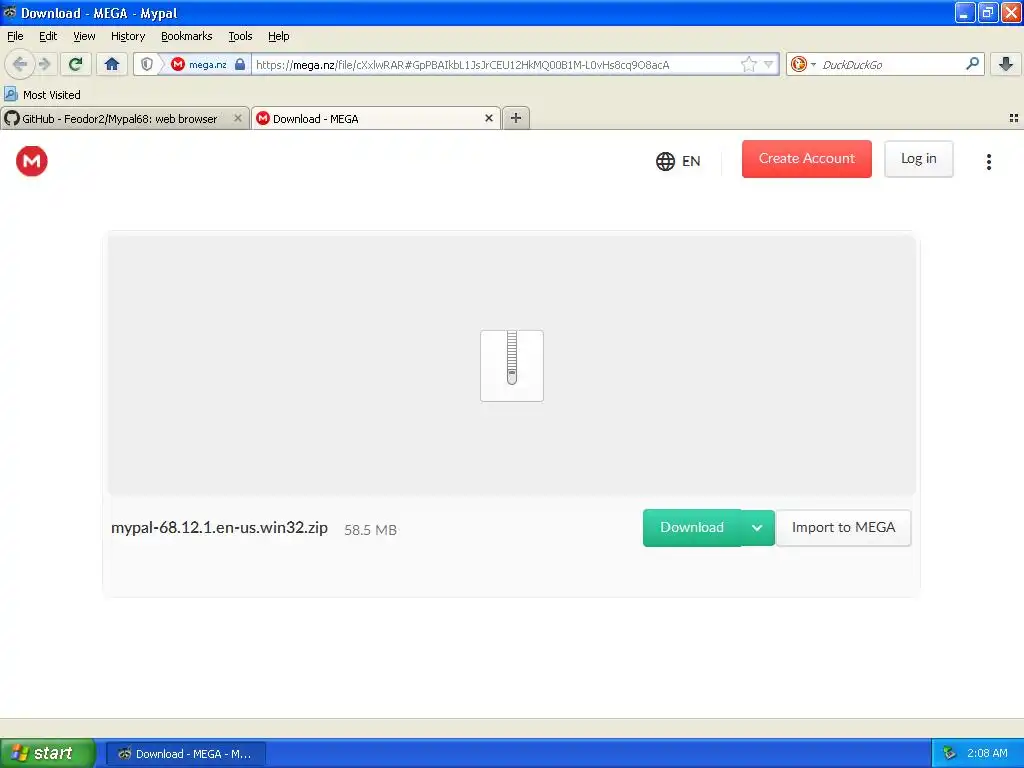Open the Tools menu
The height and width of the screenshot is (768, 1024).
point(240,36)
